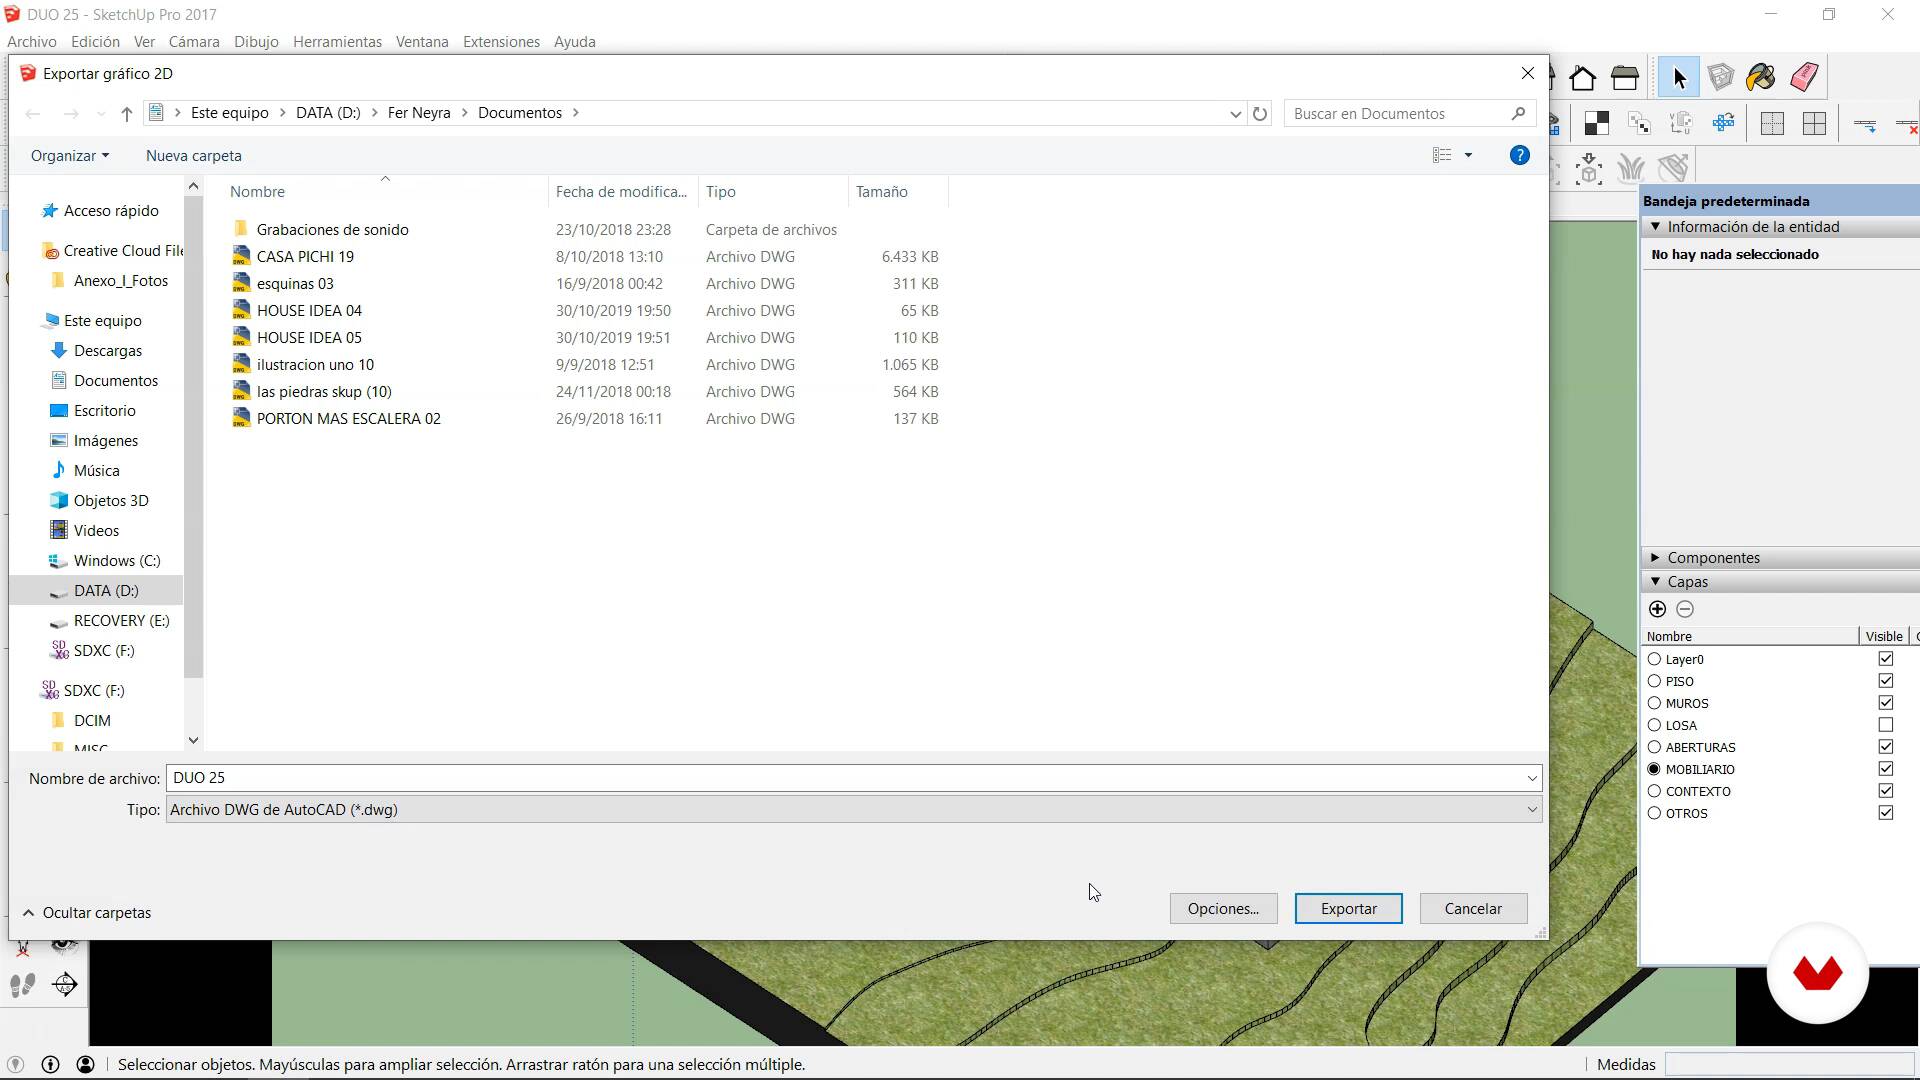The width and height of the screenshot is (1920, 1080).
Task: Open Escritorio in the navigation pane
Action: pyautogui.click(x=104, y=411)
